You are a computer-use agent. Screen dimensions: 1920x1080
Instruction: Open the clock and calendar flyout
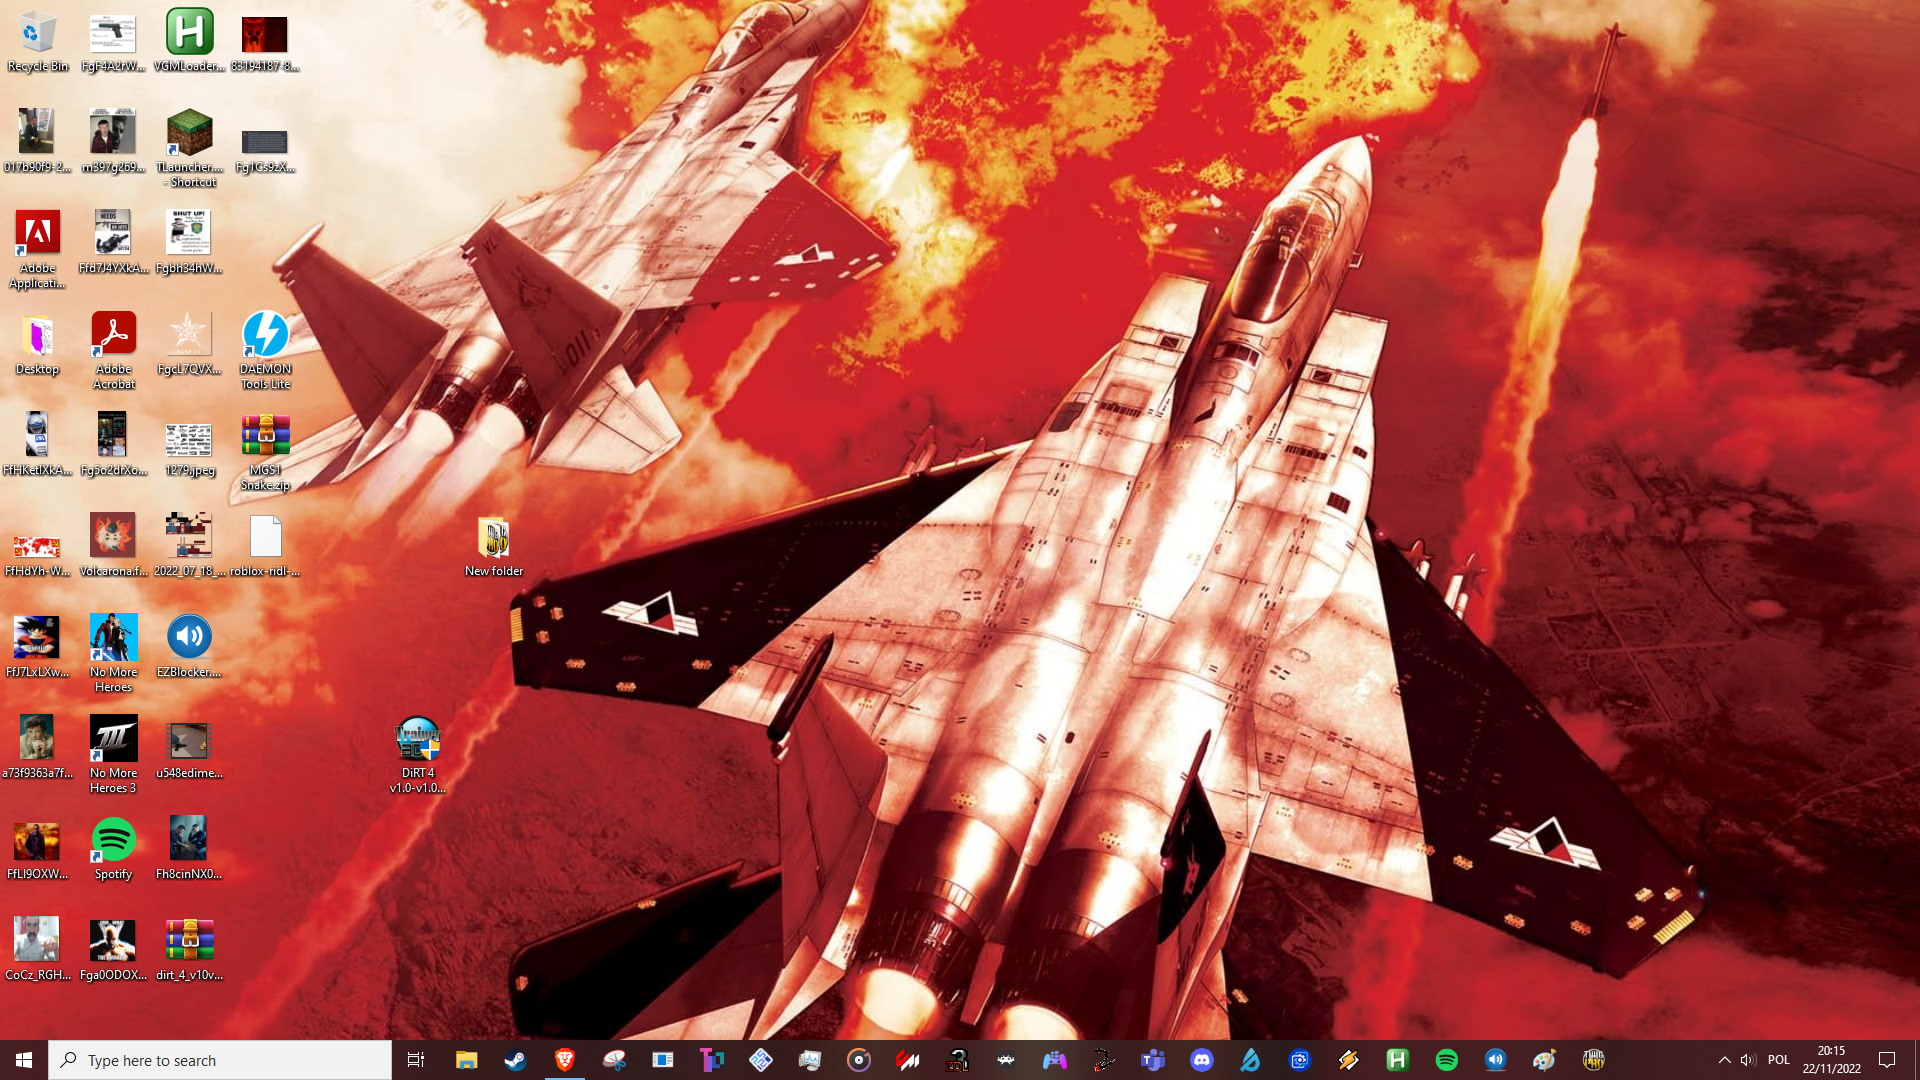click(x=1831, y=1060)
